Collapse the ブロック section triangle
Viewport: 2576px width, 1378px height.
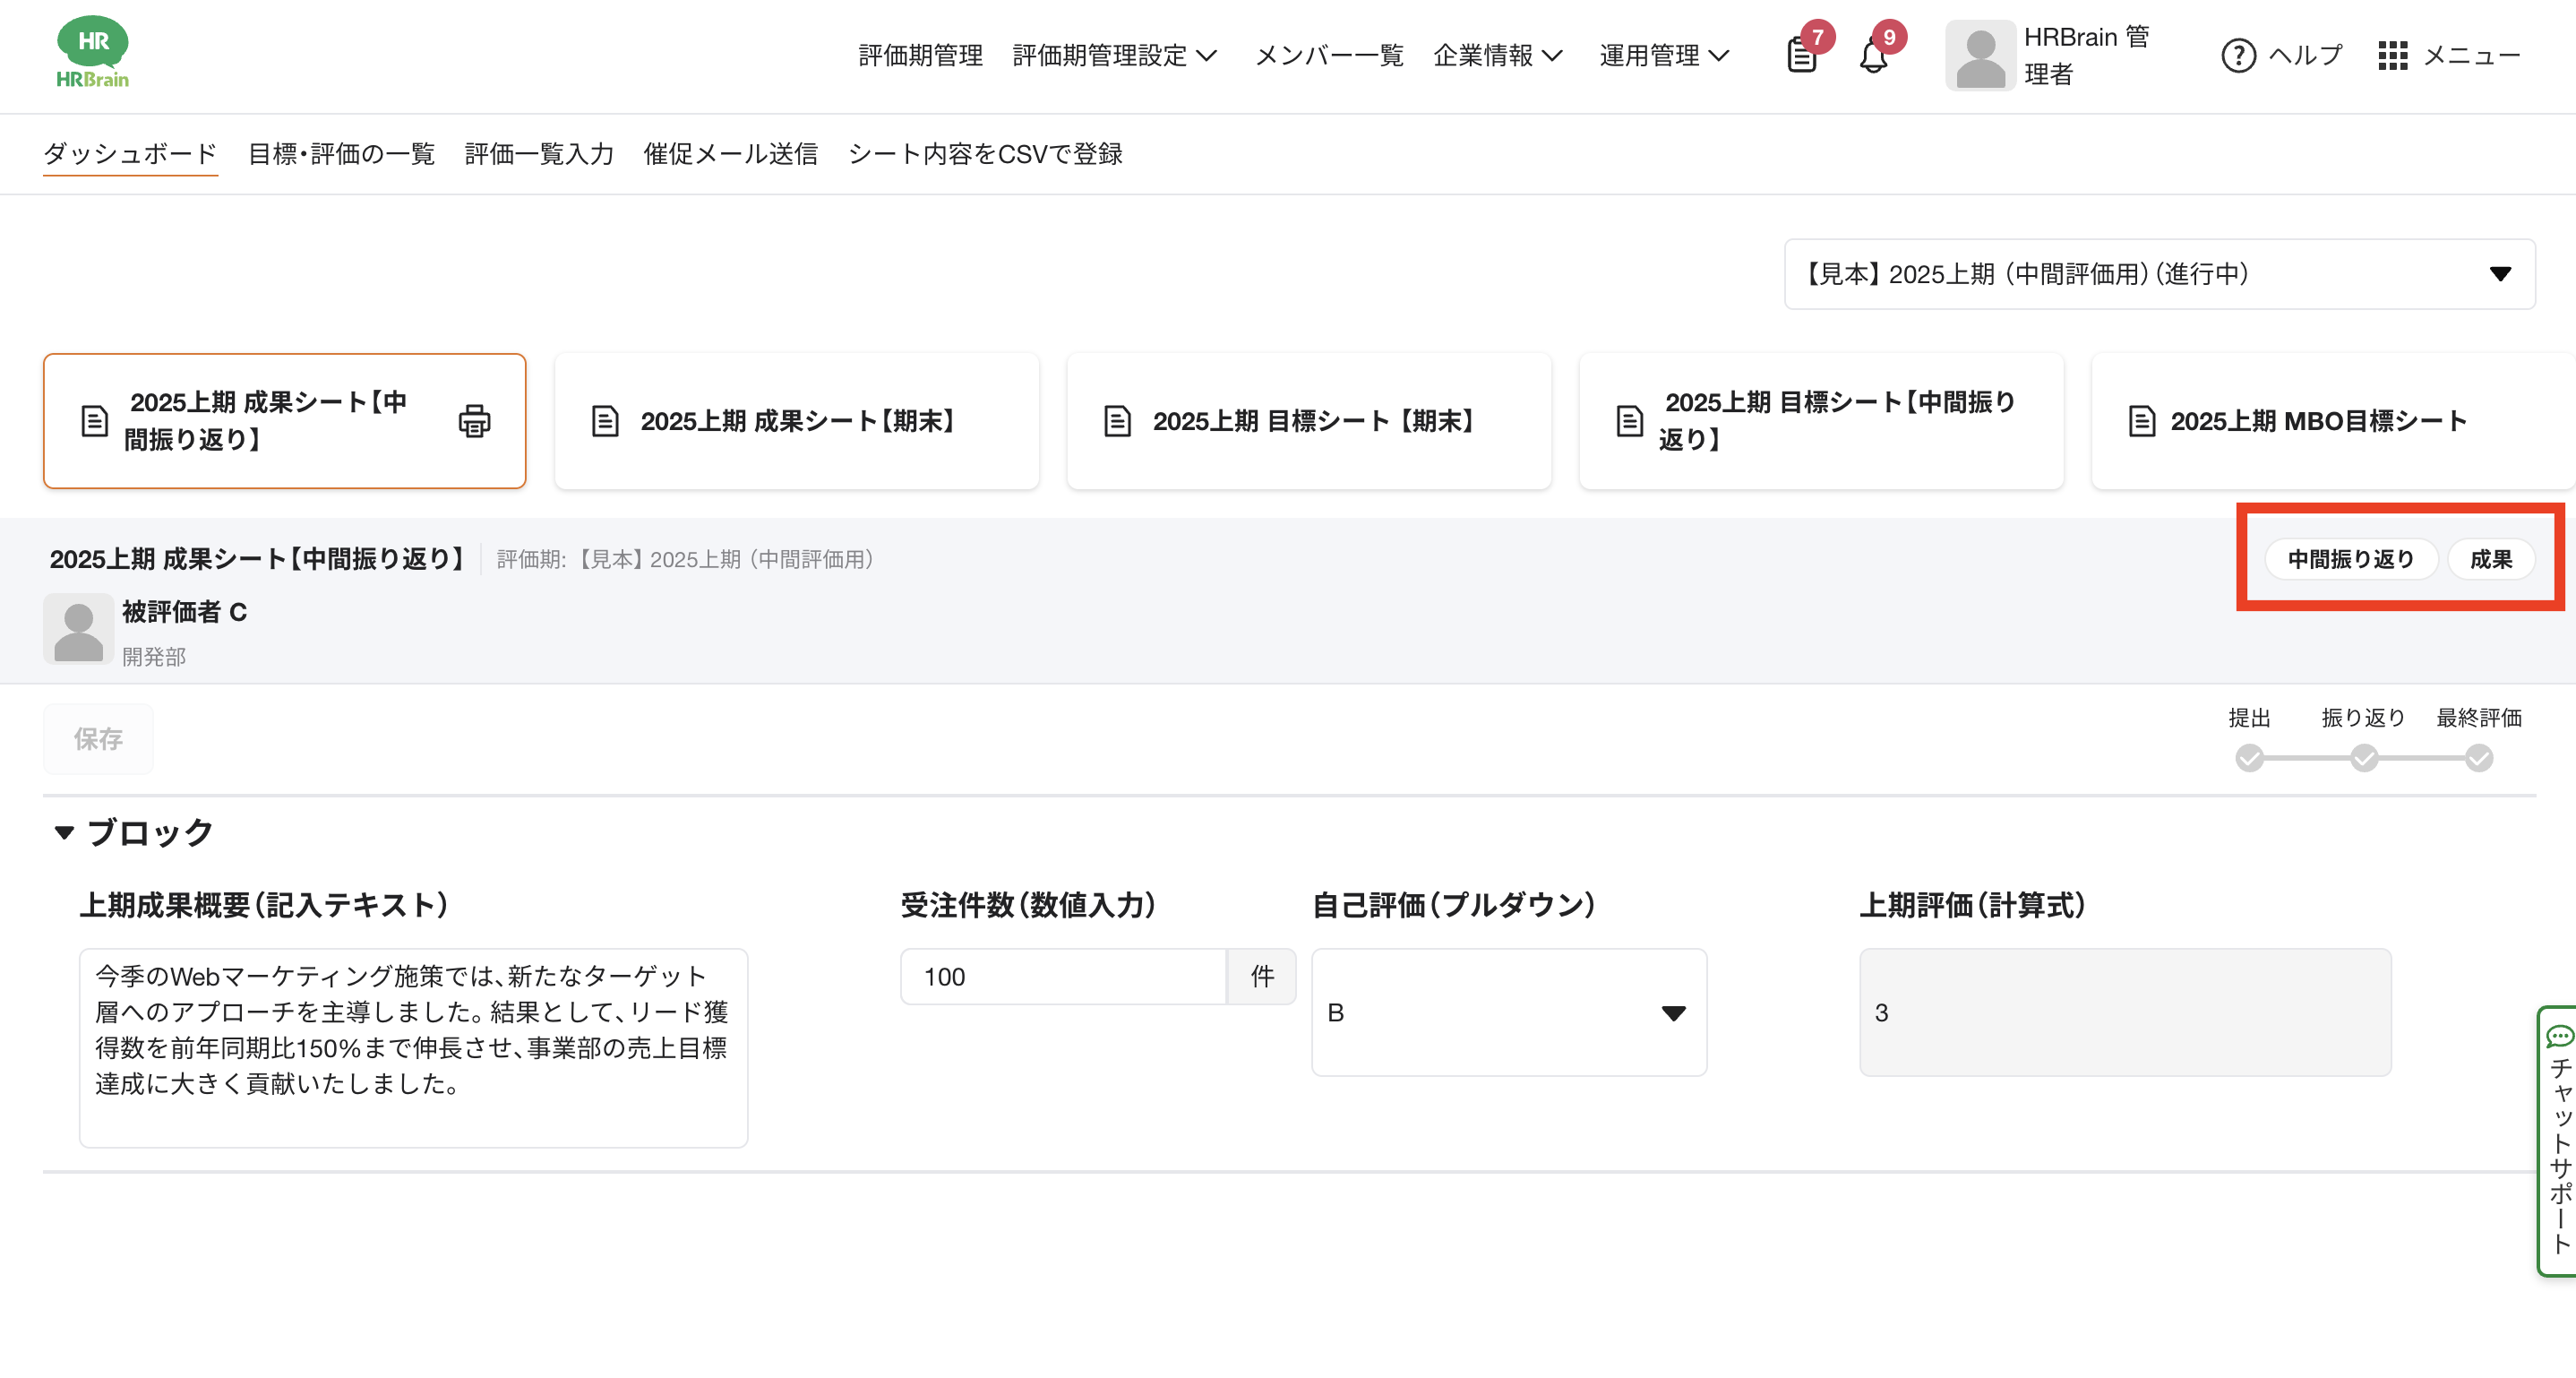click(65, 832)
